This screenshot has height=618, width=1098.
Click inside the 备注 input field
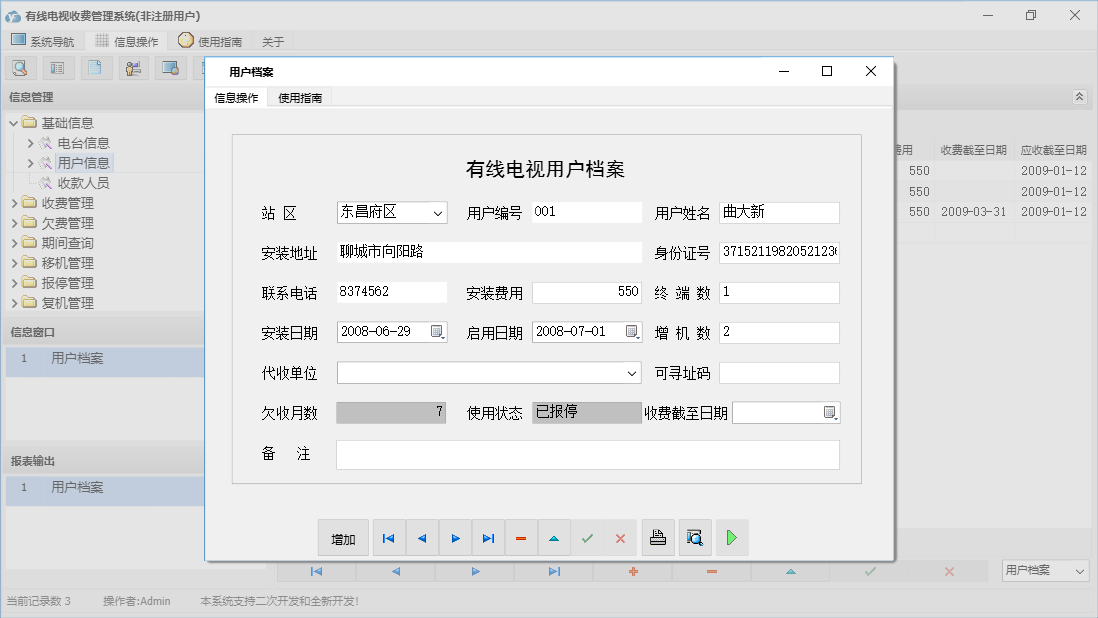(587, 455)
